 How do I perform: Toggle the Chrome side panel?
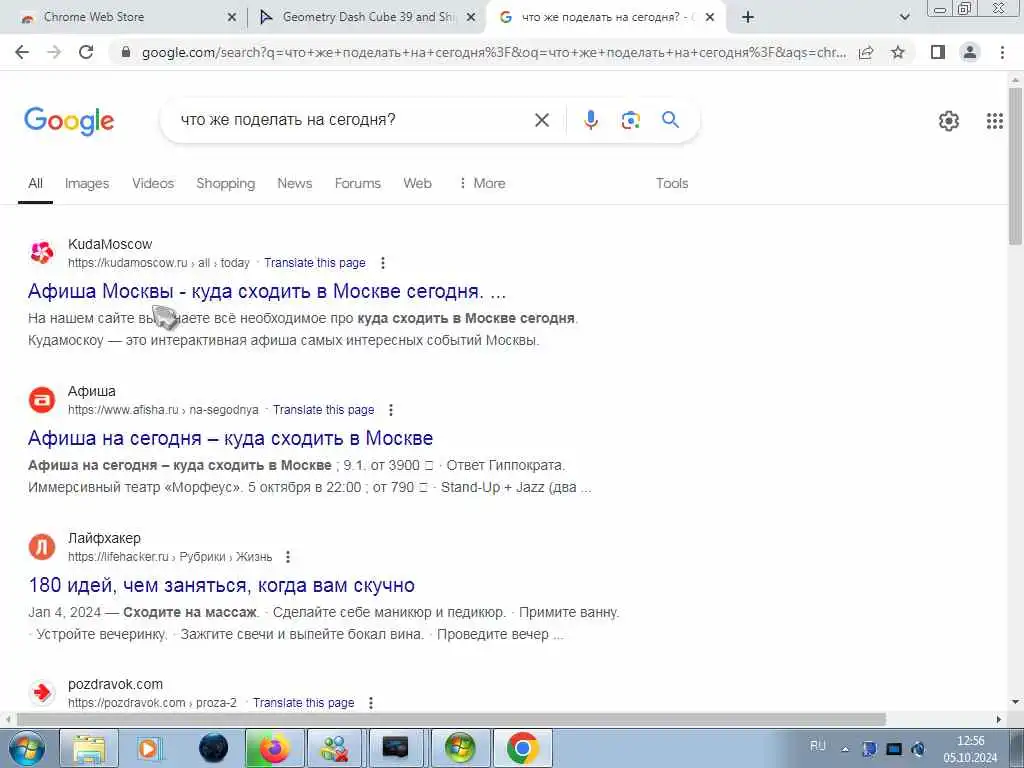(x=938, y=52)
